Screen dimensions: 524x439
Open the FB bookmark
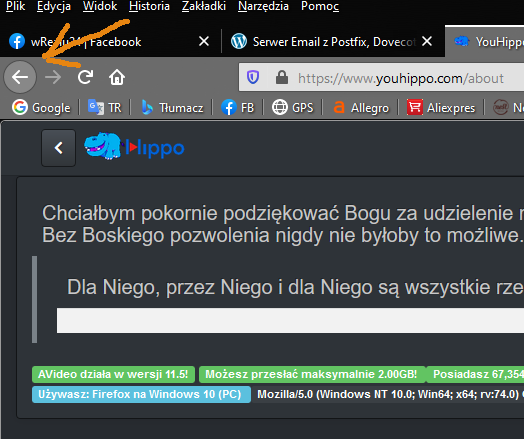point(238,108)
